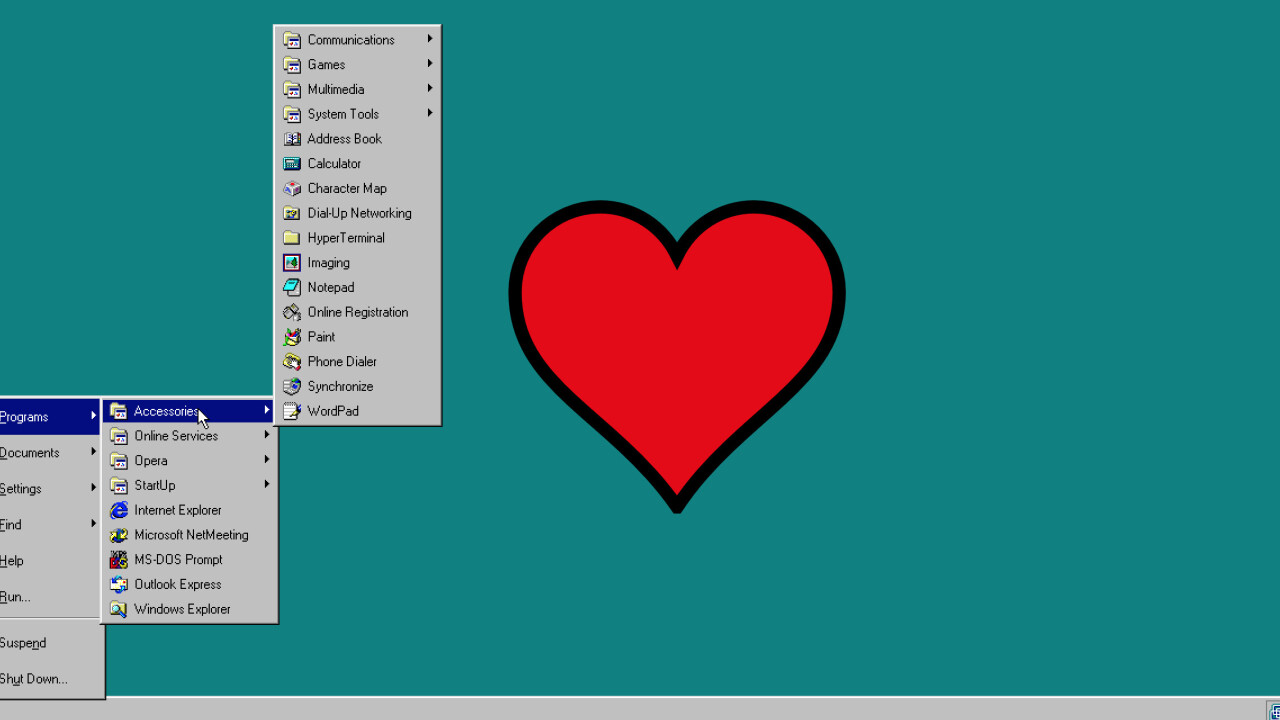Expand the Opera folder submenu arrow
Image resolution: width=1280 pixels, height=720 pixels.
(267, 460)
